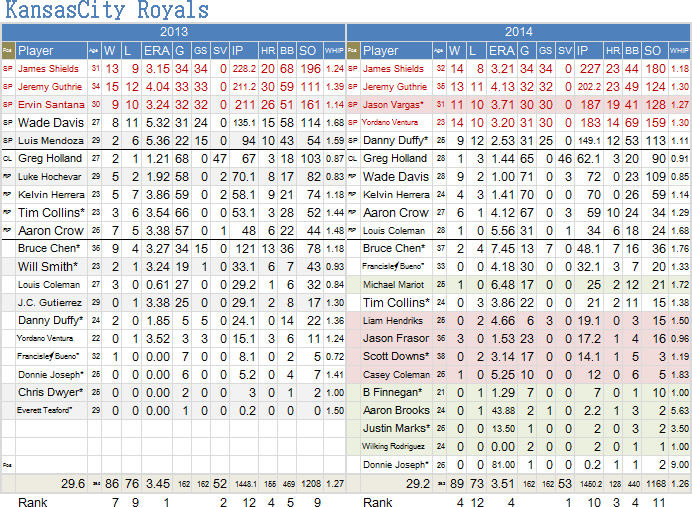
Task: Click Everett Teaford* player name
Action: [44, 410]
